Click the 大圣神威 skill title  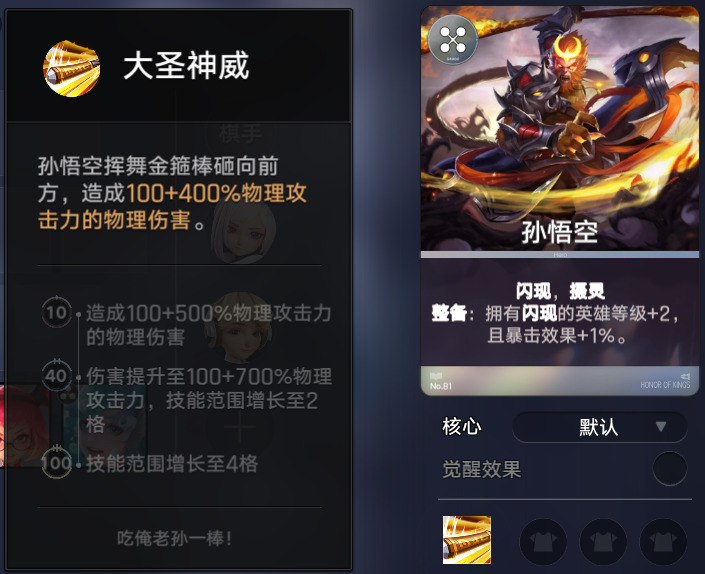(186, 66)
